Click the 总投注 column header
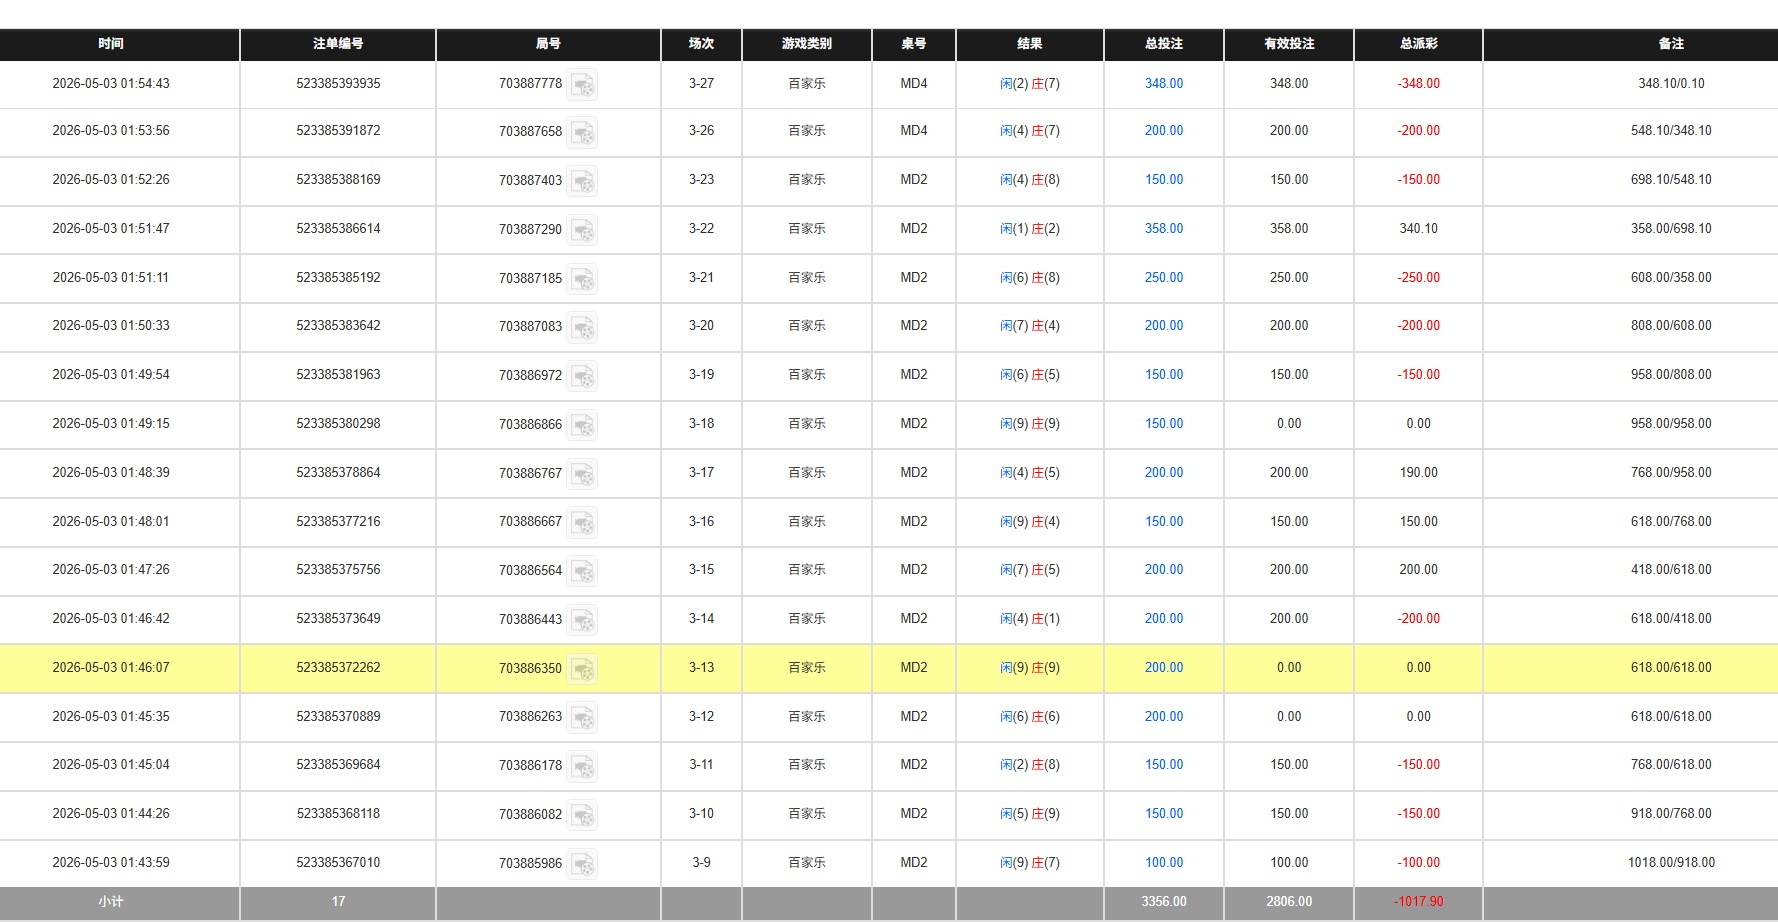Screen dimensions: 1778x922 tap(1164, 44)
